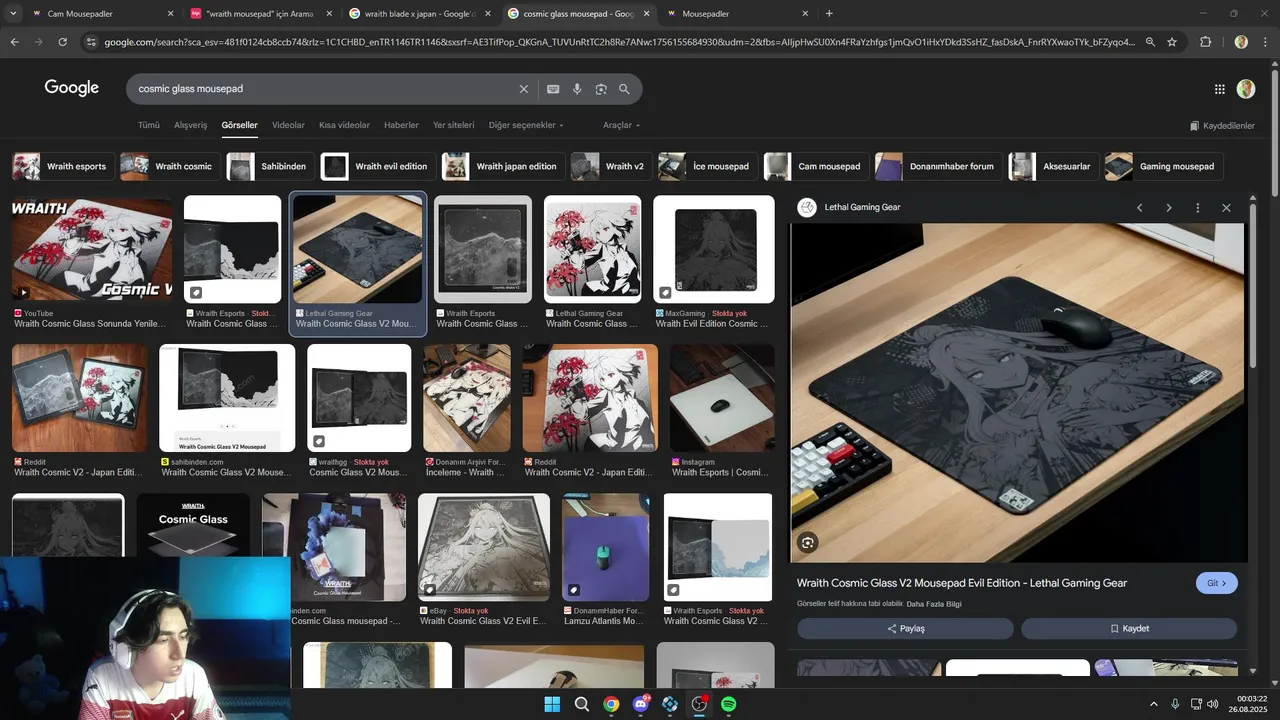Open Chrome three-dot menu
1280x720 pixels.
click(x=1266, y=42)
